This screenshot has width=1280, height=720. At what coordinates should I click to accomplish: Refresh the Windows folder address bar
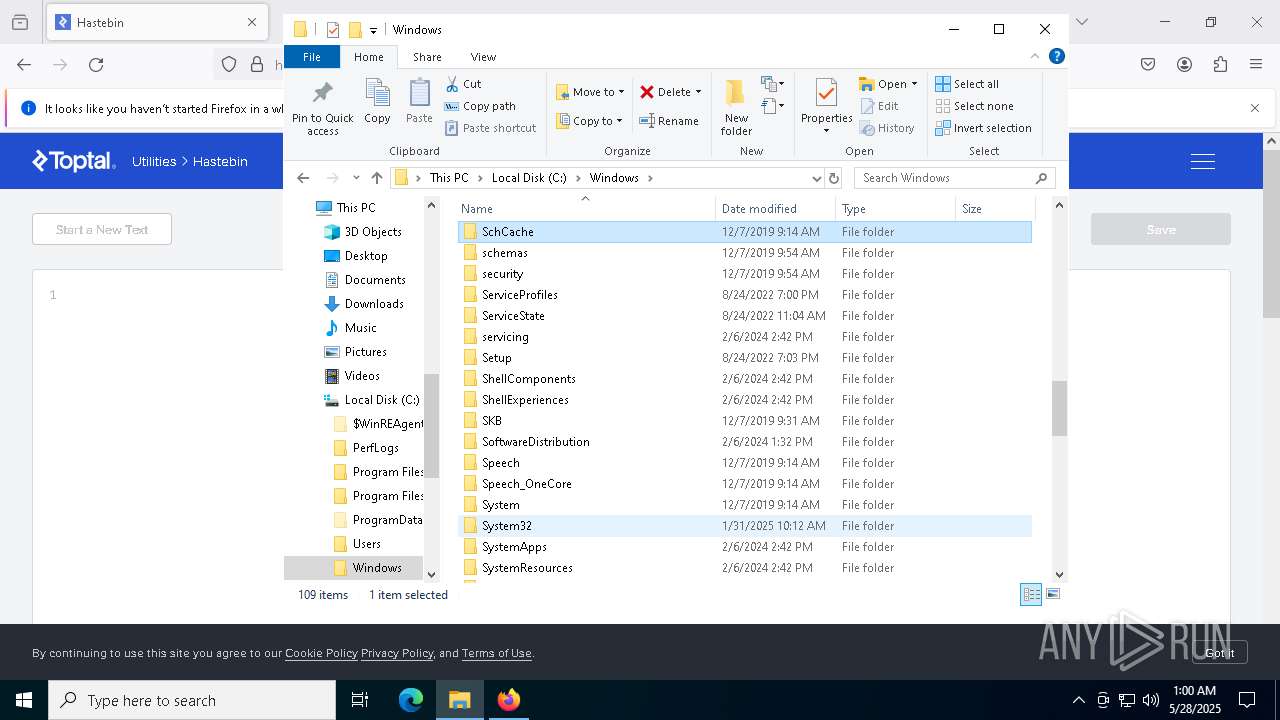click(x=834, y=178)
